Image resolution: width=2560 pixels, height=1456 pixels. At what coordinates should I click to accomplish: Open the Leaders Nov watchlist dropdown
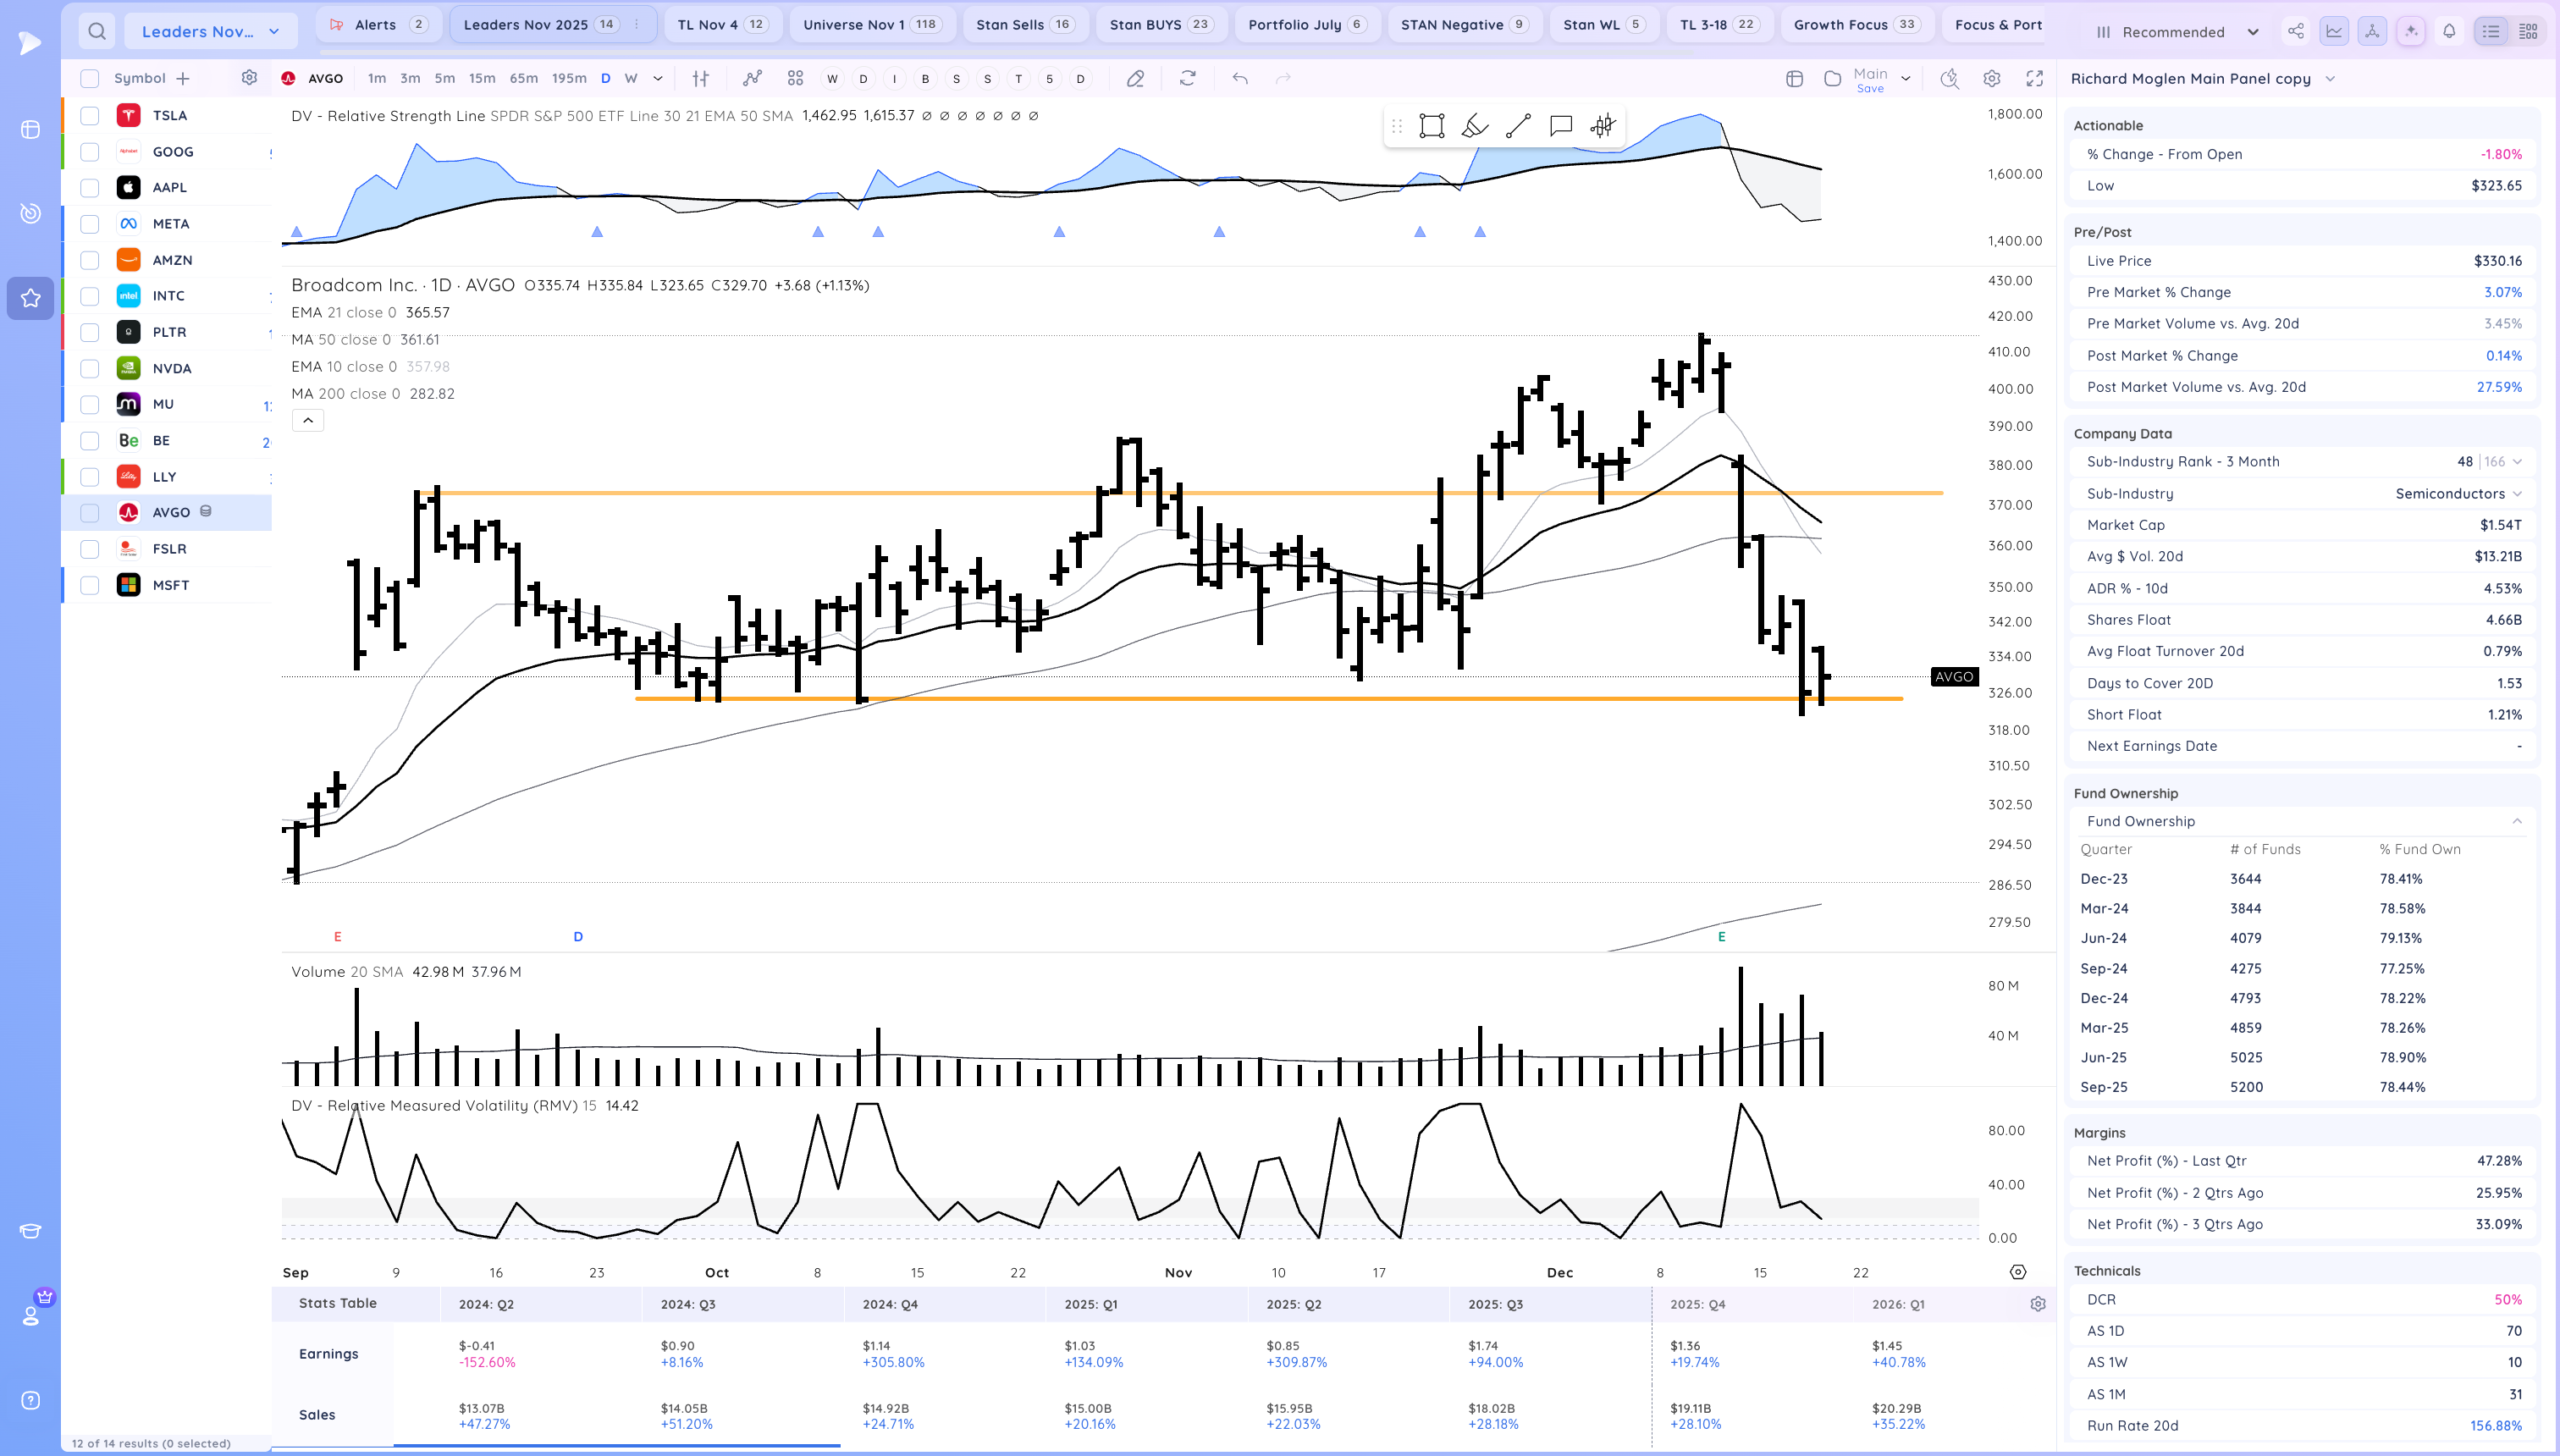(x=211, y=31)
